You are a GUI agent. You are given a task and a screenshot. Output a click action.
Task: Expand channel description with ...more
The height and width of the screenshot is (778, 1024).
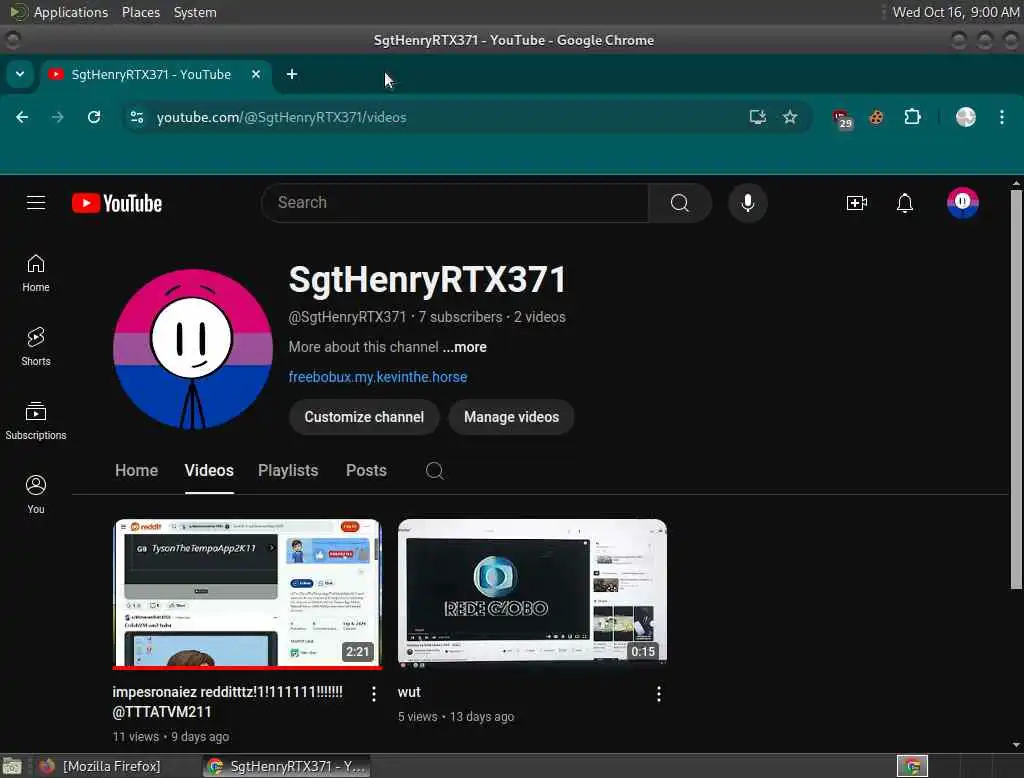tap(464, 347)
